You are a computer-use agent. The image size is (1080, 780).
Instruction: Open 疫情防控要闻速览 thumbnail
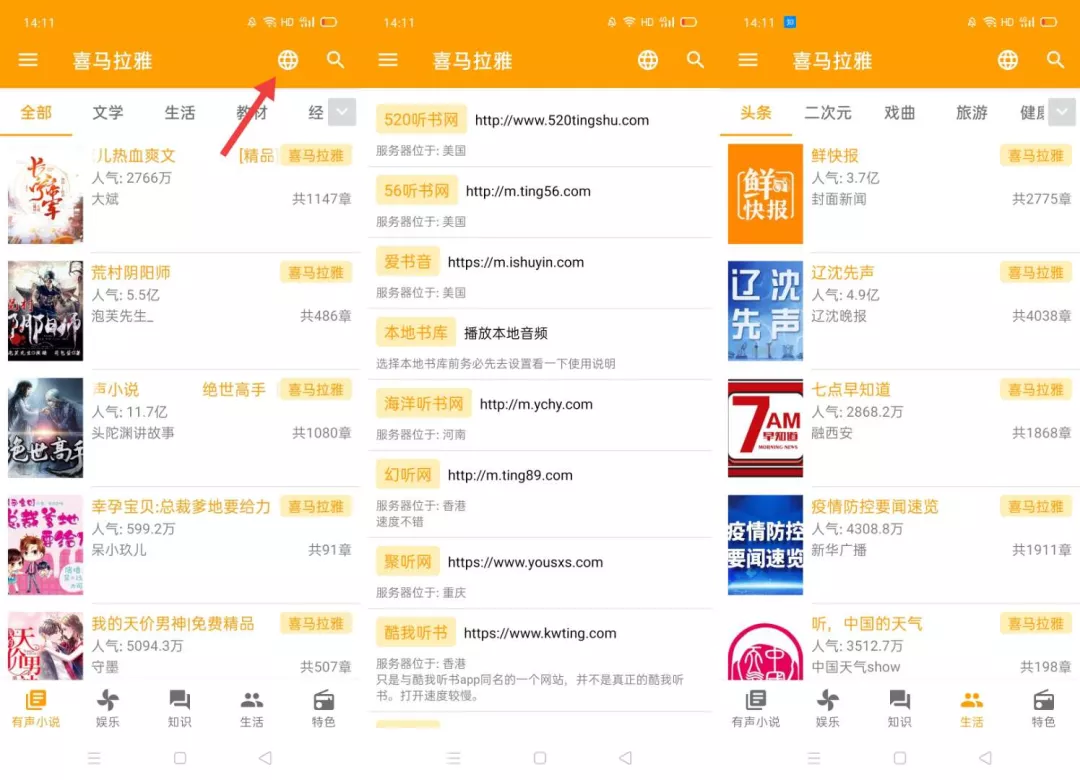[x=765, y=545]
